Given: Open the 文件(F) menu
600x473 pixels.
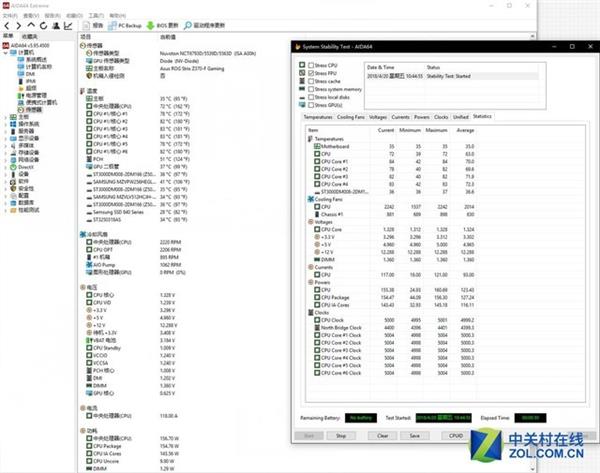Looking at the screenshot, I should [10, 16].
